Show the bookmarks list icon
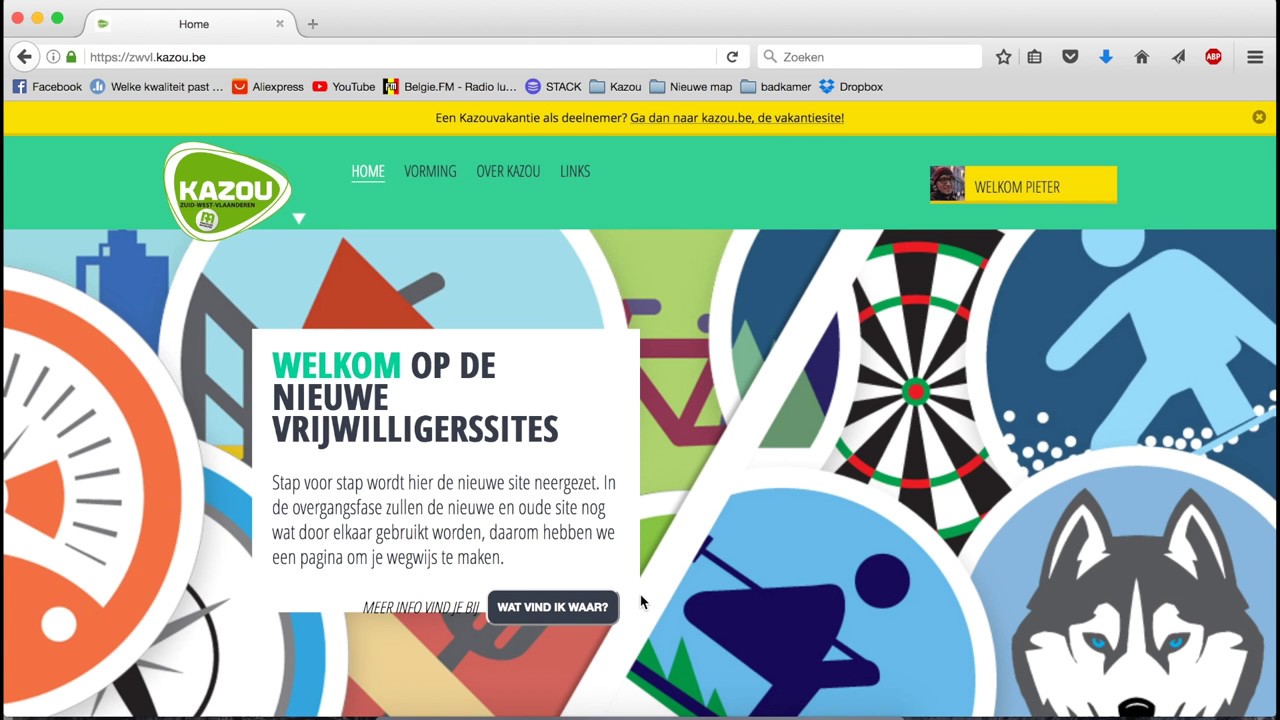The image size is (1280, 720). point(1035,57)
